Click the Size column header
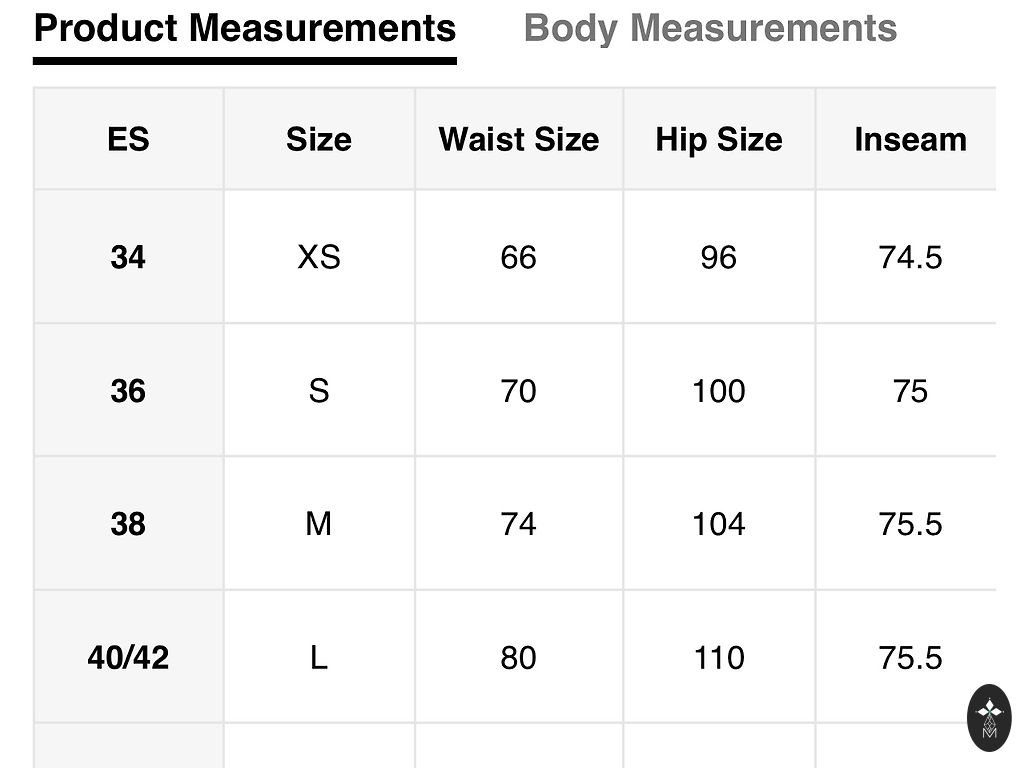Image resolution: width=1028 pixels, height=768 pixels. 318,139
